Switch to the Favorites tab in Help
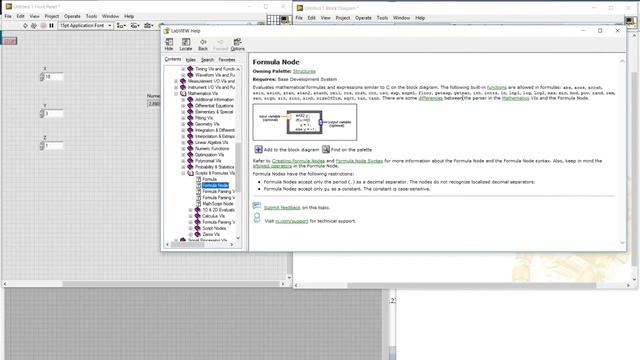This screenshot has height=360, width=640. [x=227, y=60]
